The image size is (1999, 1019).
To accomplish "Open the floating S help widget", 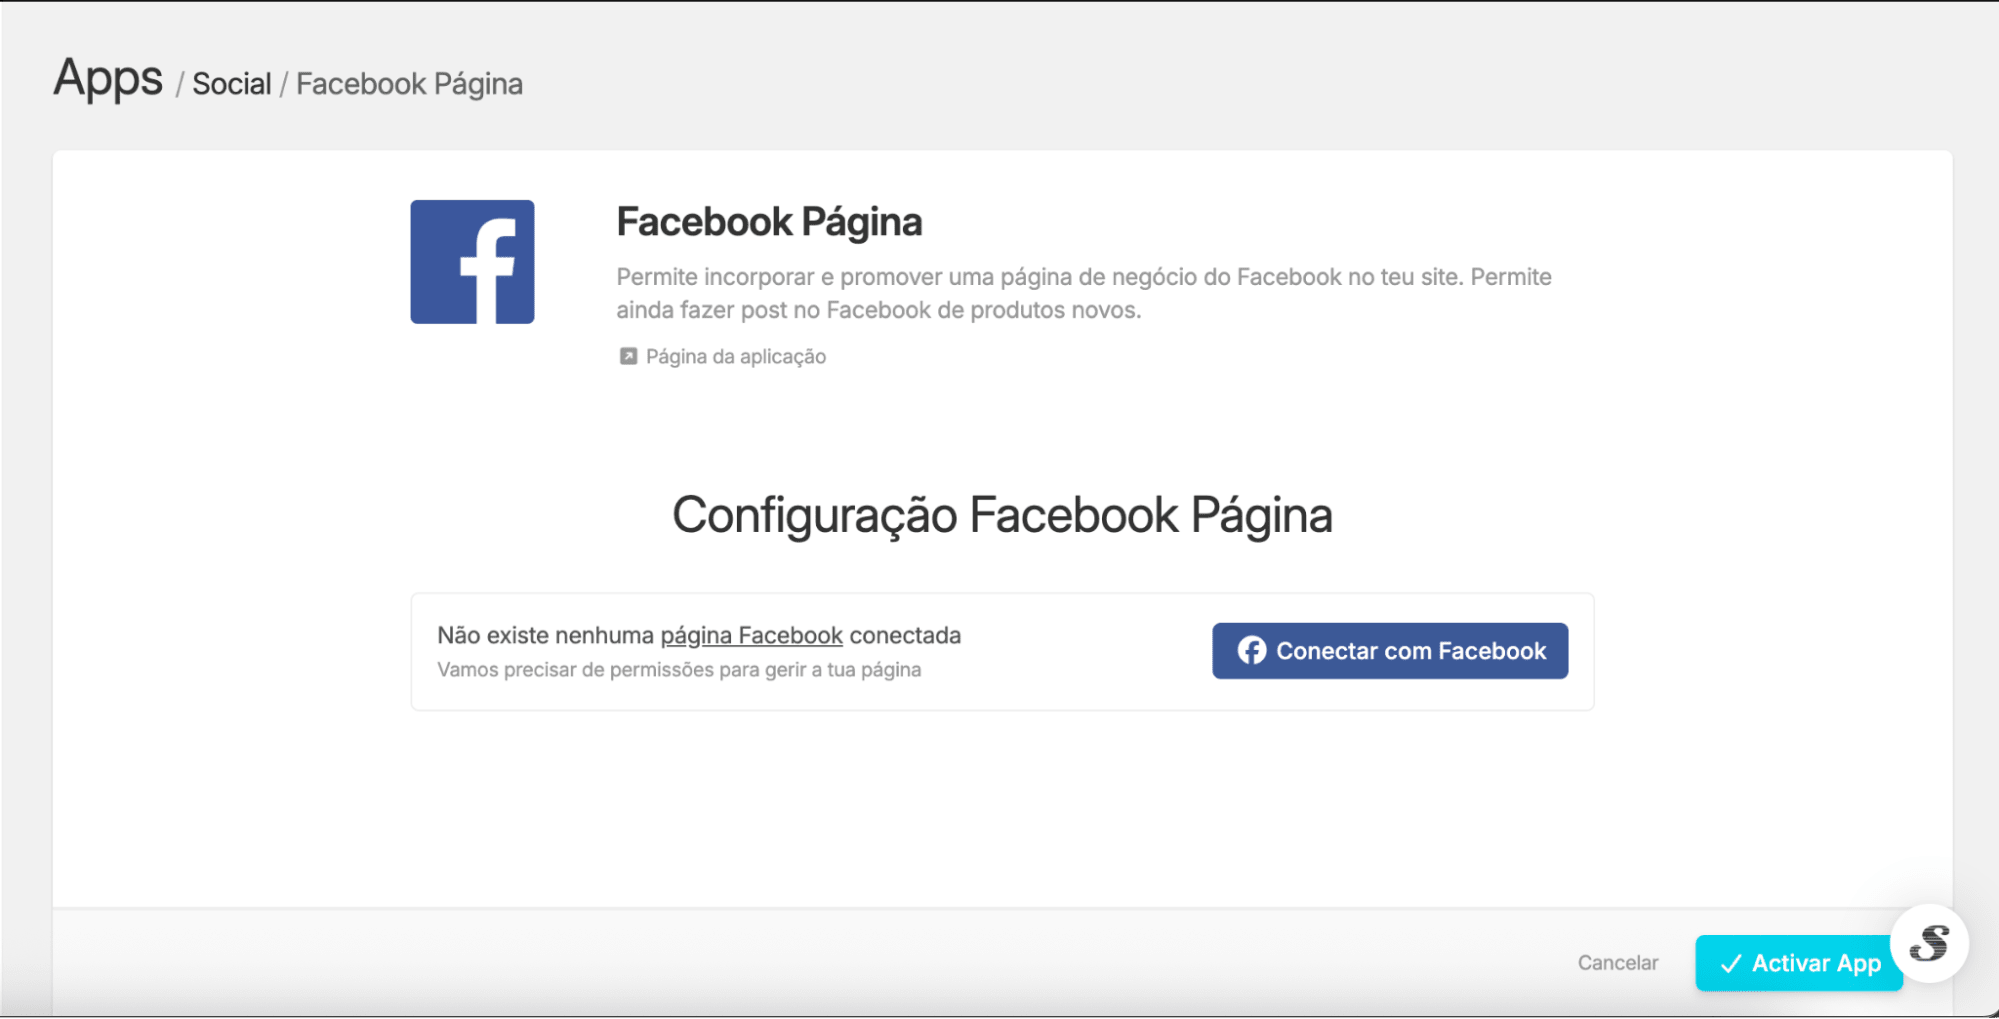I will [1929, 943].
